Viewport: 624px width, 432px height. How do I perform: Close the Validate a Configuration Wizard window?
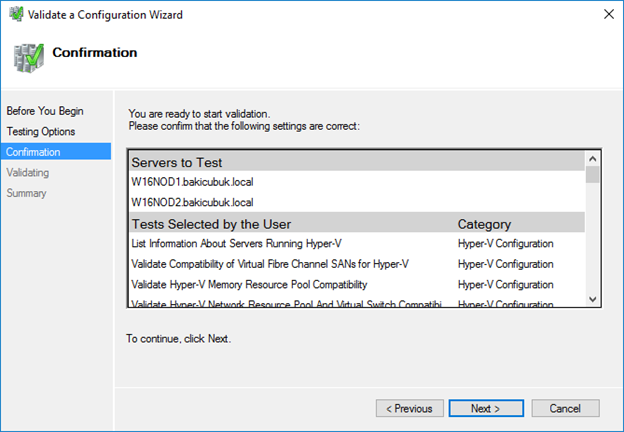click(609, 14)
